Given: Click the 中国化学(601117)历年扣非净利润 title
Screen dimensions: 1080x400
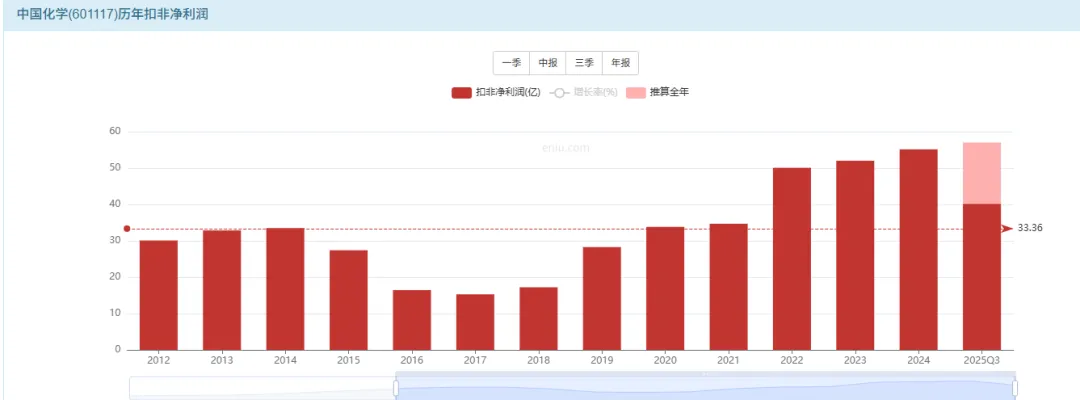Looking at the screenshot, I should (x=112, y=14).
